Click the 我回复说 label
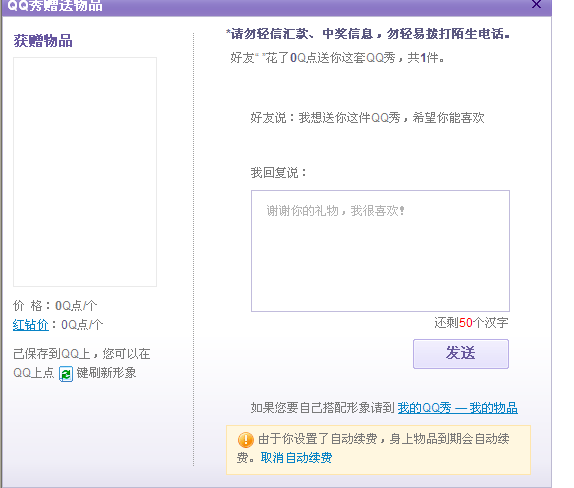This screenshot has width=574, height=488. click(278, 172)
